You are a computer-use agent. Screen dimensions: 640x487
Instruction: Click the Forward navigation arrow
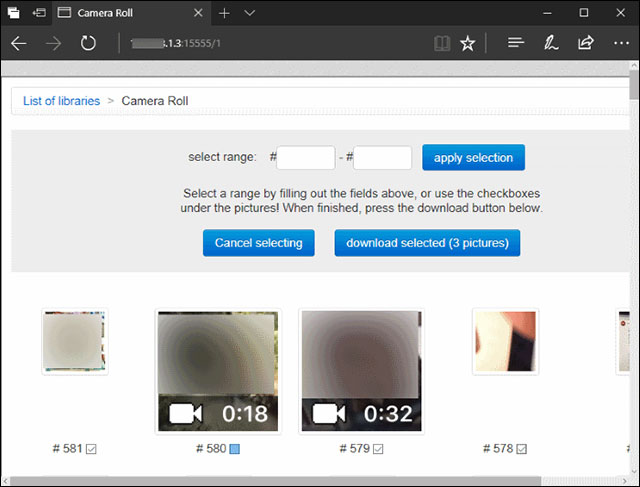pos(53,44)
